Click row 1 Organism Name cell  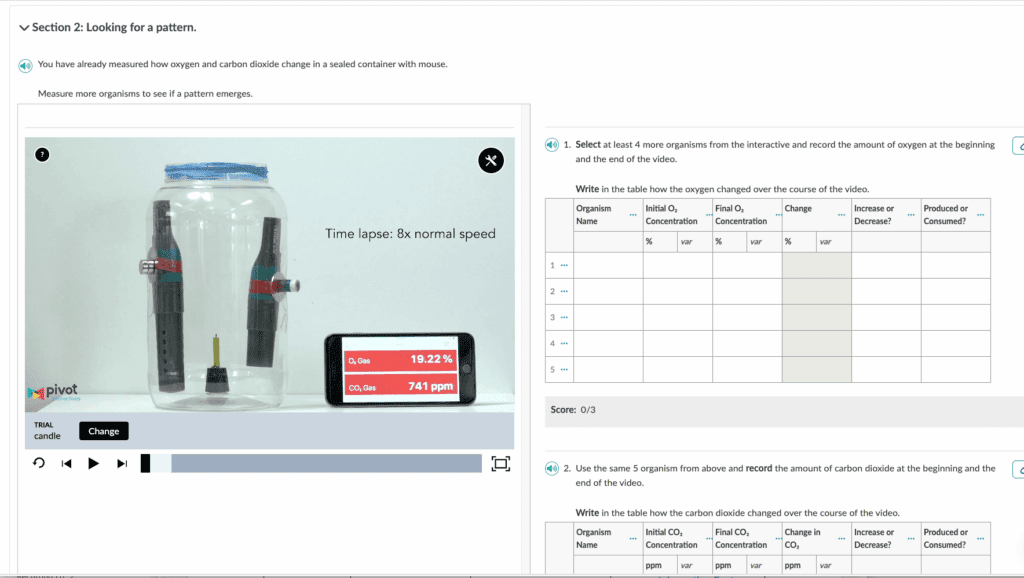point(608,265)
